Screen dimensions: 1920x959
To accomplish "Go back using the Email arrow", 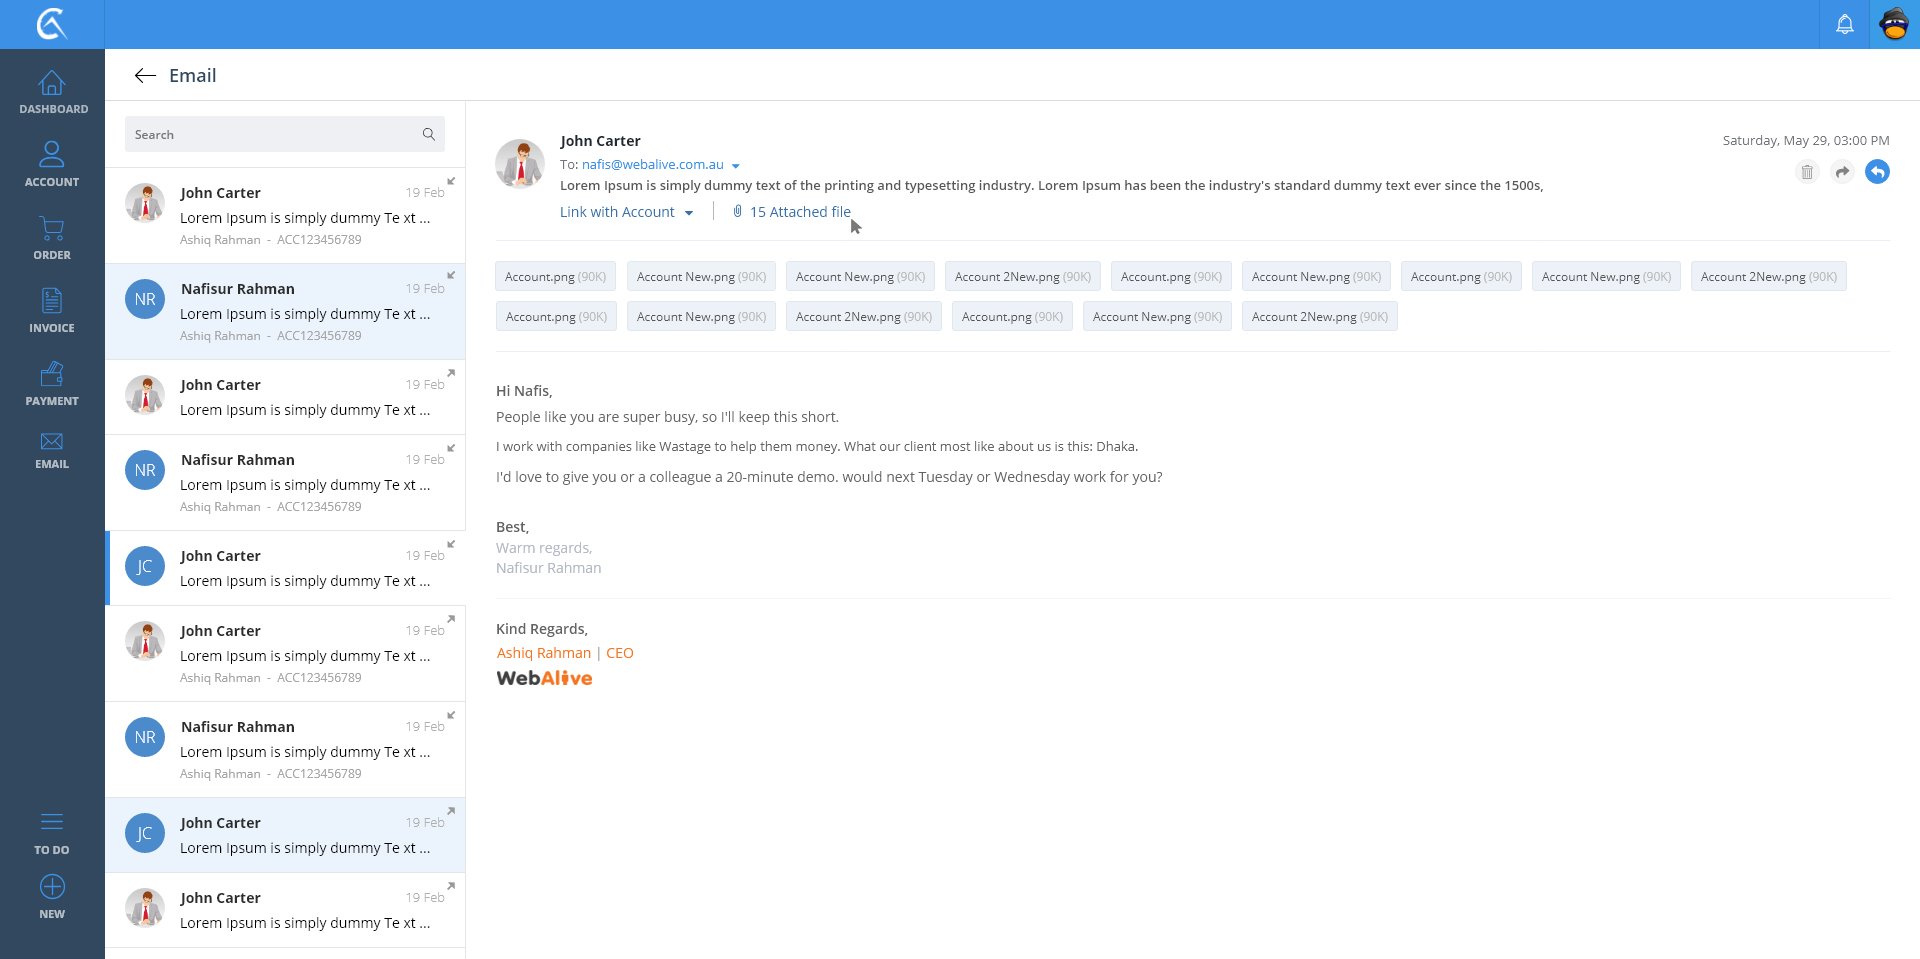I will [145, 76].
